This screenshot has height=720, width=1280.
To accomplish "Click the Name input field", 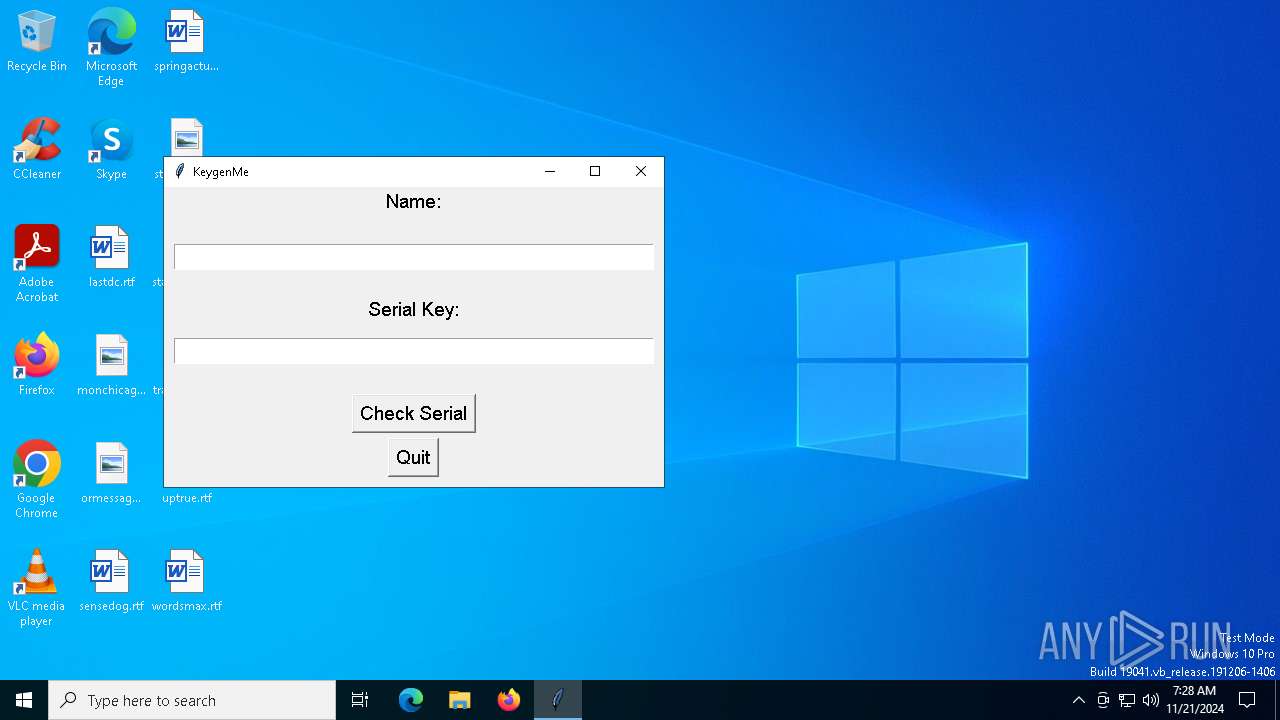I will pos(414,257).
